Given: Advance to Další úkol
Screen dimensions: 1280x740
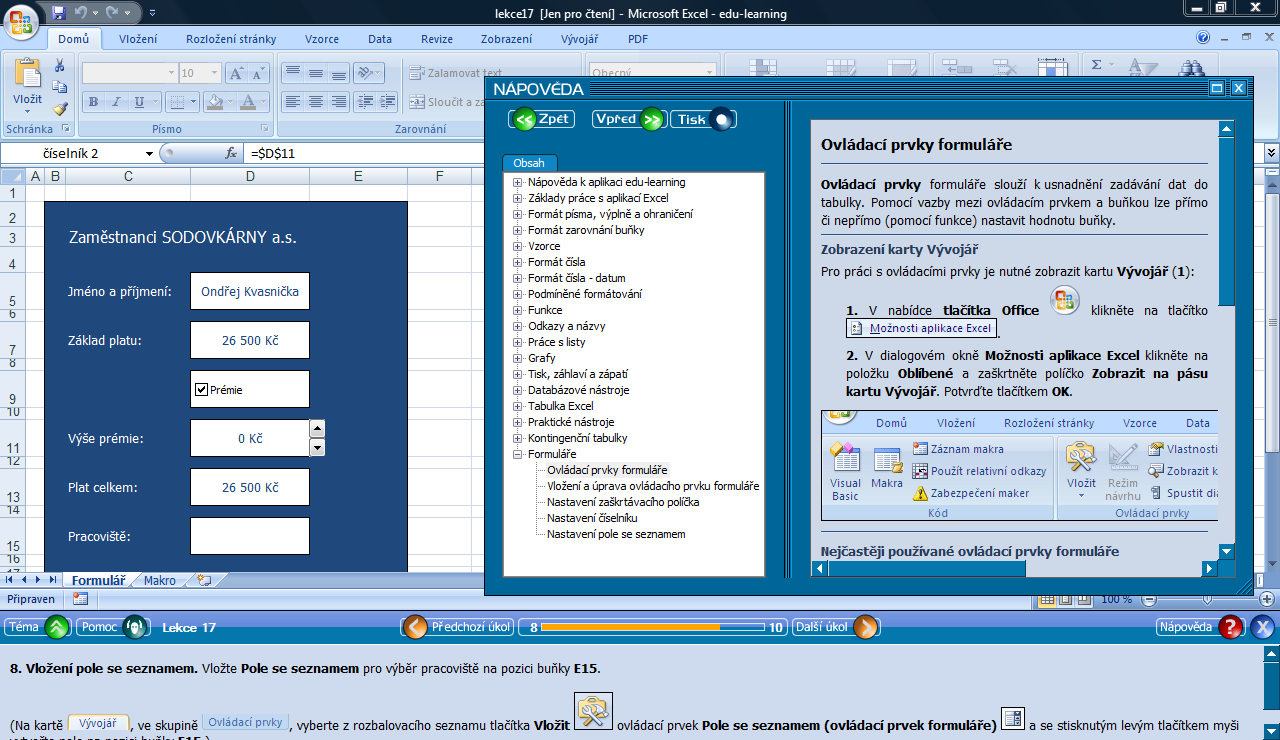Looking at the screenshot, I should [835, 627].
